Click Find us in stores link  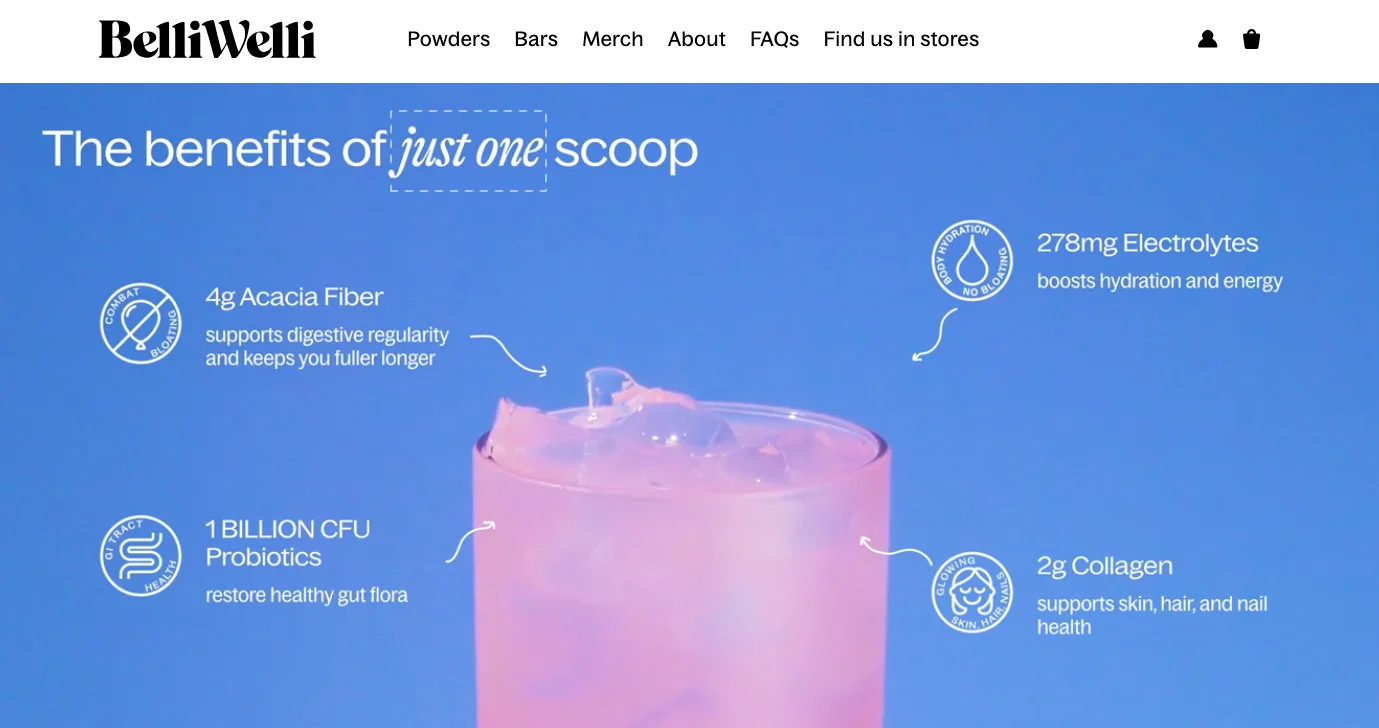(901, 39)
